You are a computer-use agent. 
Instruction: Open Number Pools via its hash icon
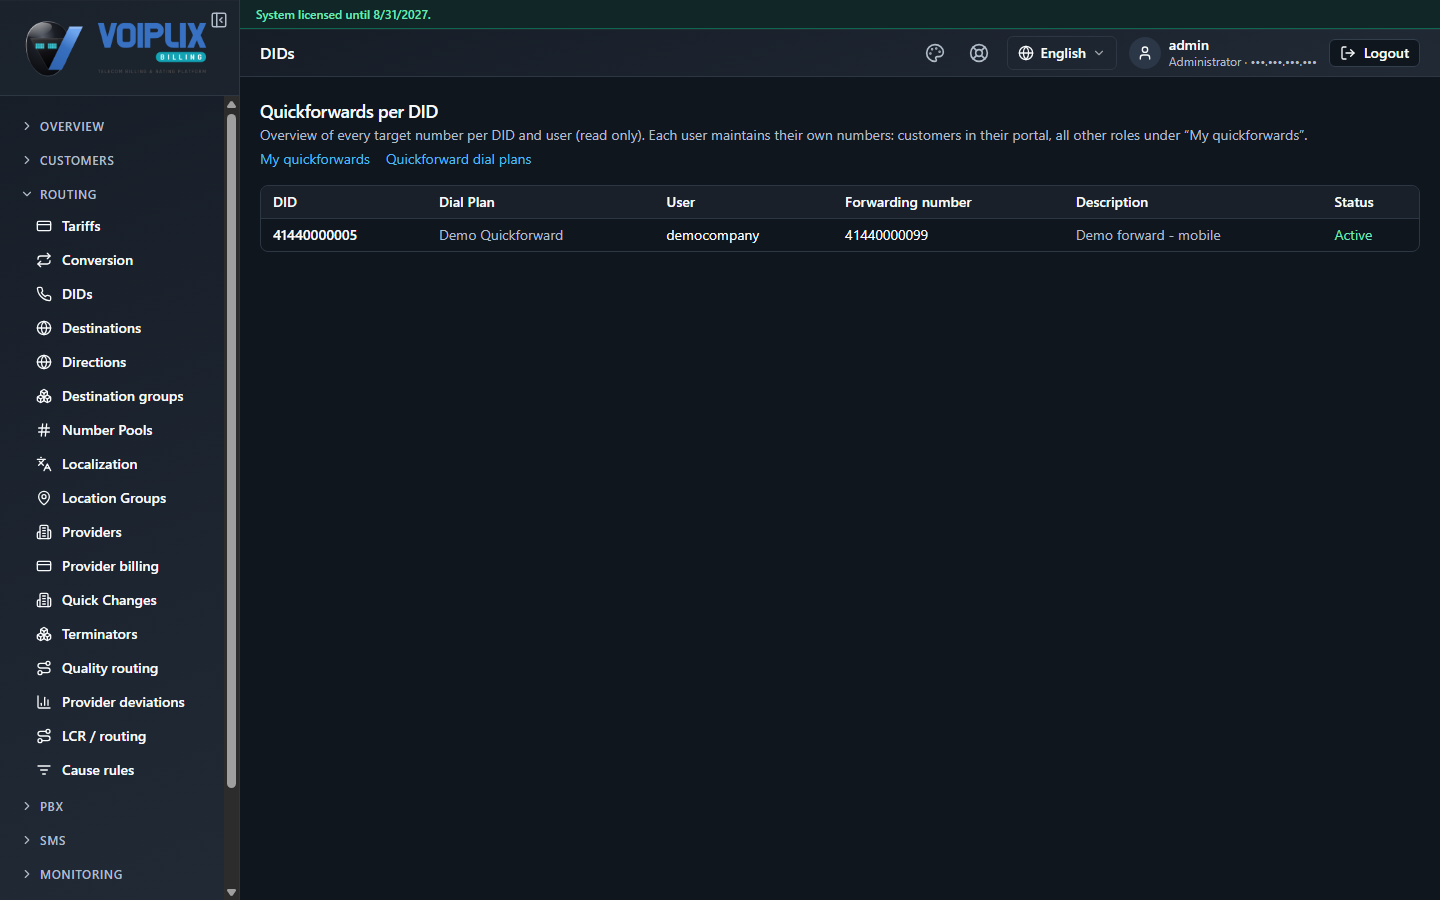pyautogui.click(x=44, y=430)
